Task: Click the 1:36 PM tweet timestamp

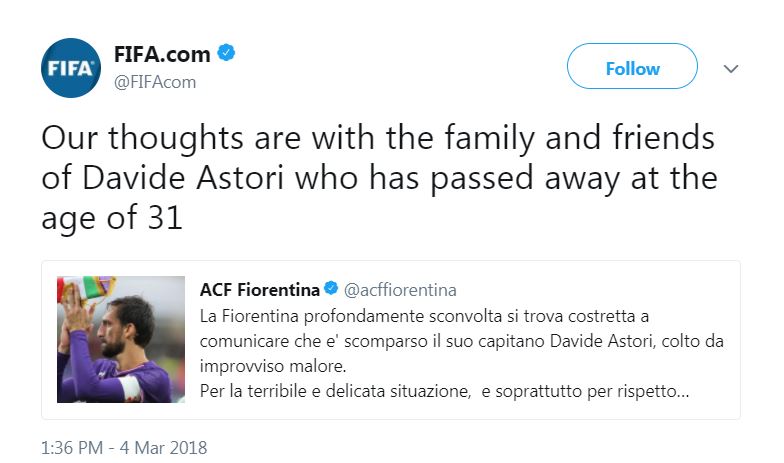Action: (x=73, y=447)
